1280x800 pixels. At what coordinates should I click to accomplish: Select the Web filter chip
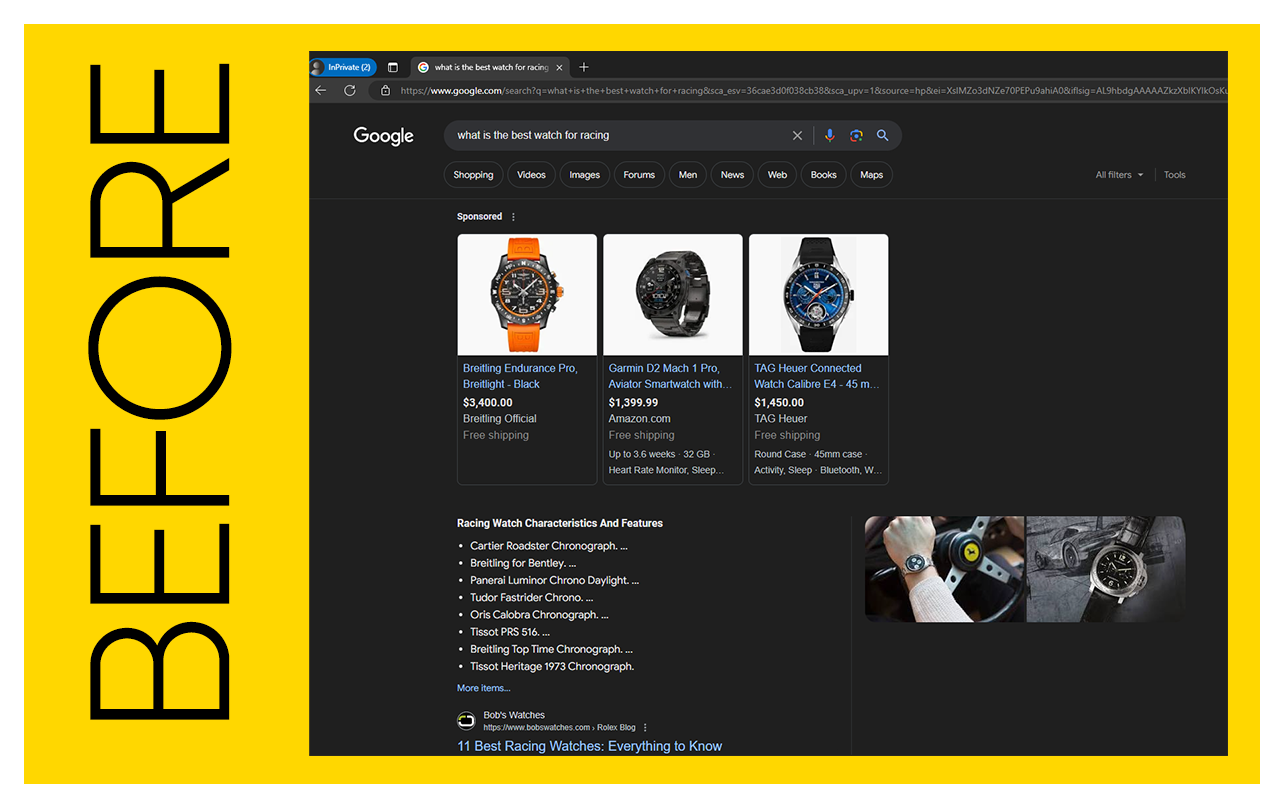[777, 174]
